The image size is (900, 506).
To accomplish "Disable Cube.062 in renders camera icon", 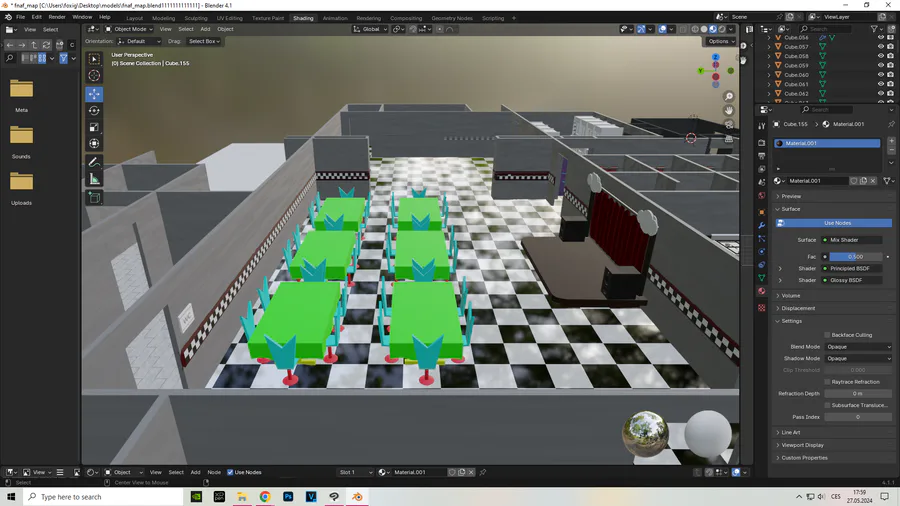I will [x=890, y=94].
